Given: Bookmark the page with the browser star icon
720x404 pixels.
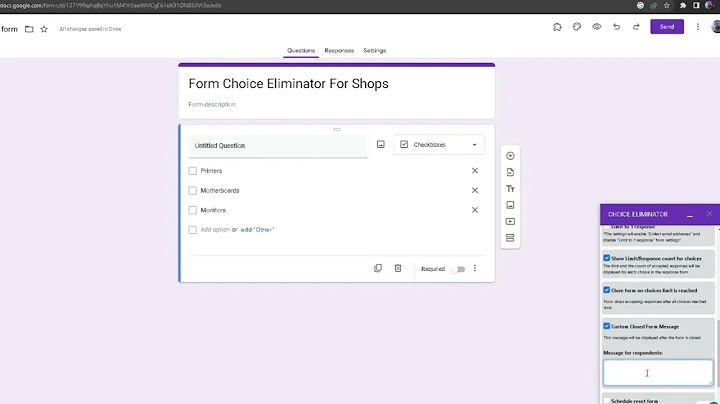Looking at the screenshot, I should [667, 6].
